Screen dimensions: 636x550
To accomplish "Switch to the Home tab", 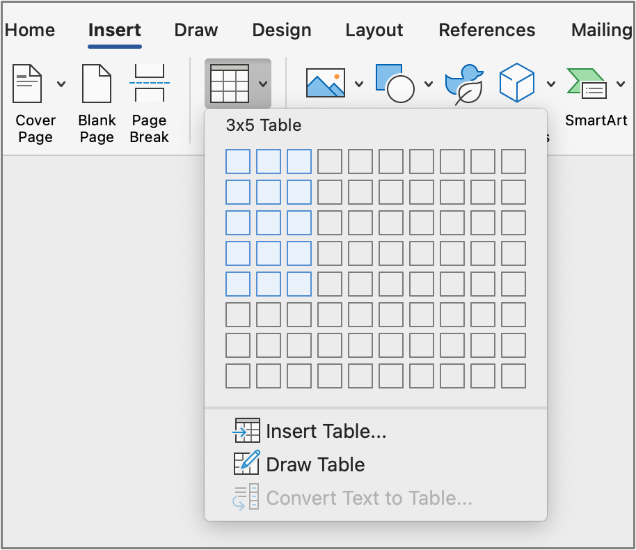I will pyautogui.click(x=30, y=30).
